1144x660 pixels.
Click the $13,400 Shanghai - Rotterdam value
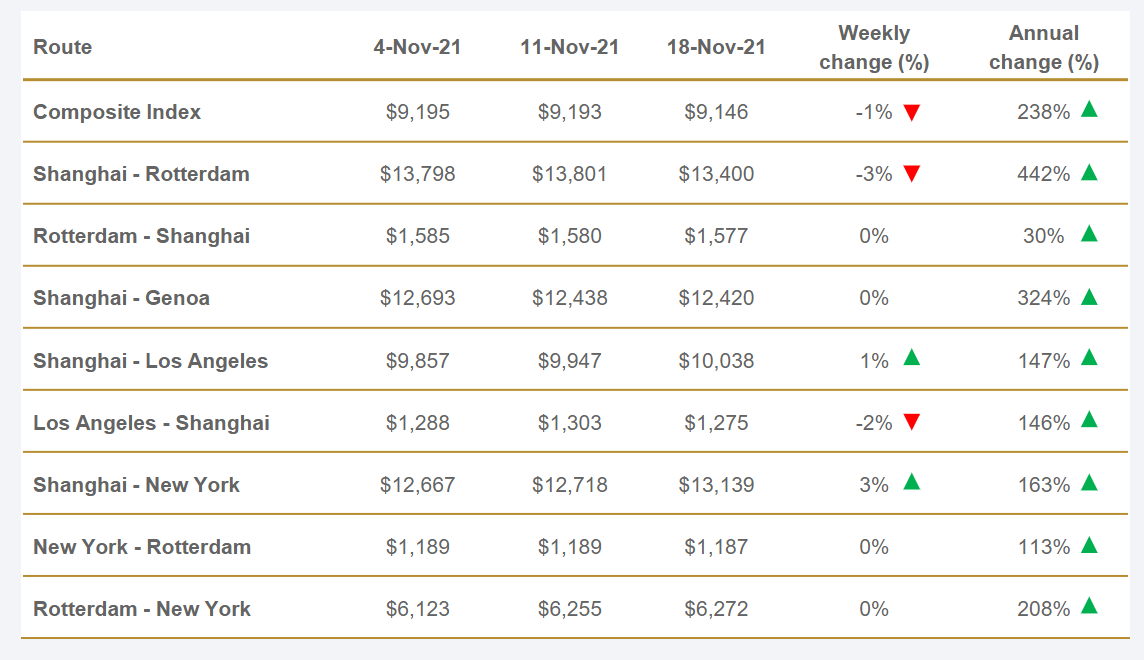point(716,174)
